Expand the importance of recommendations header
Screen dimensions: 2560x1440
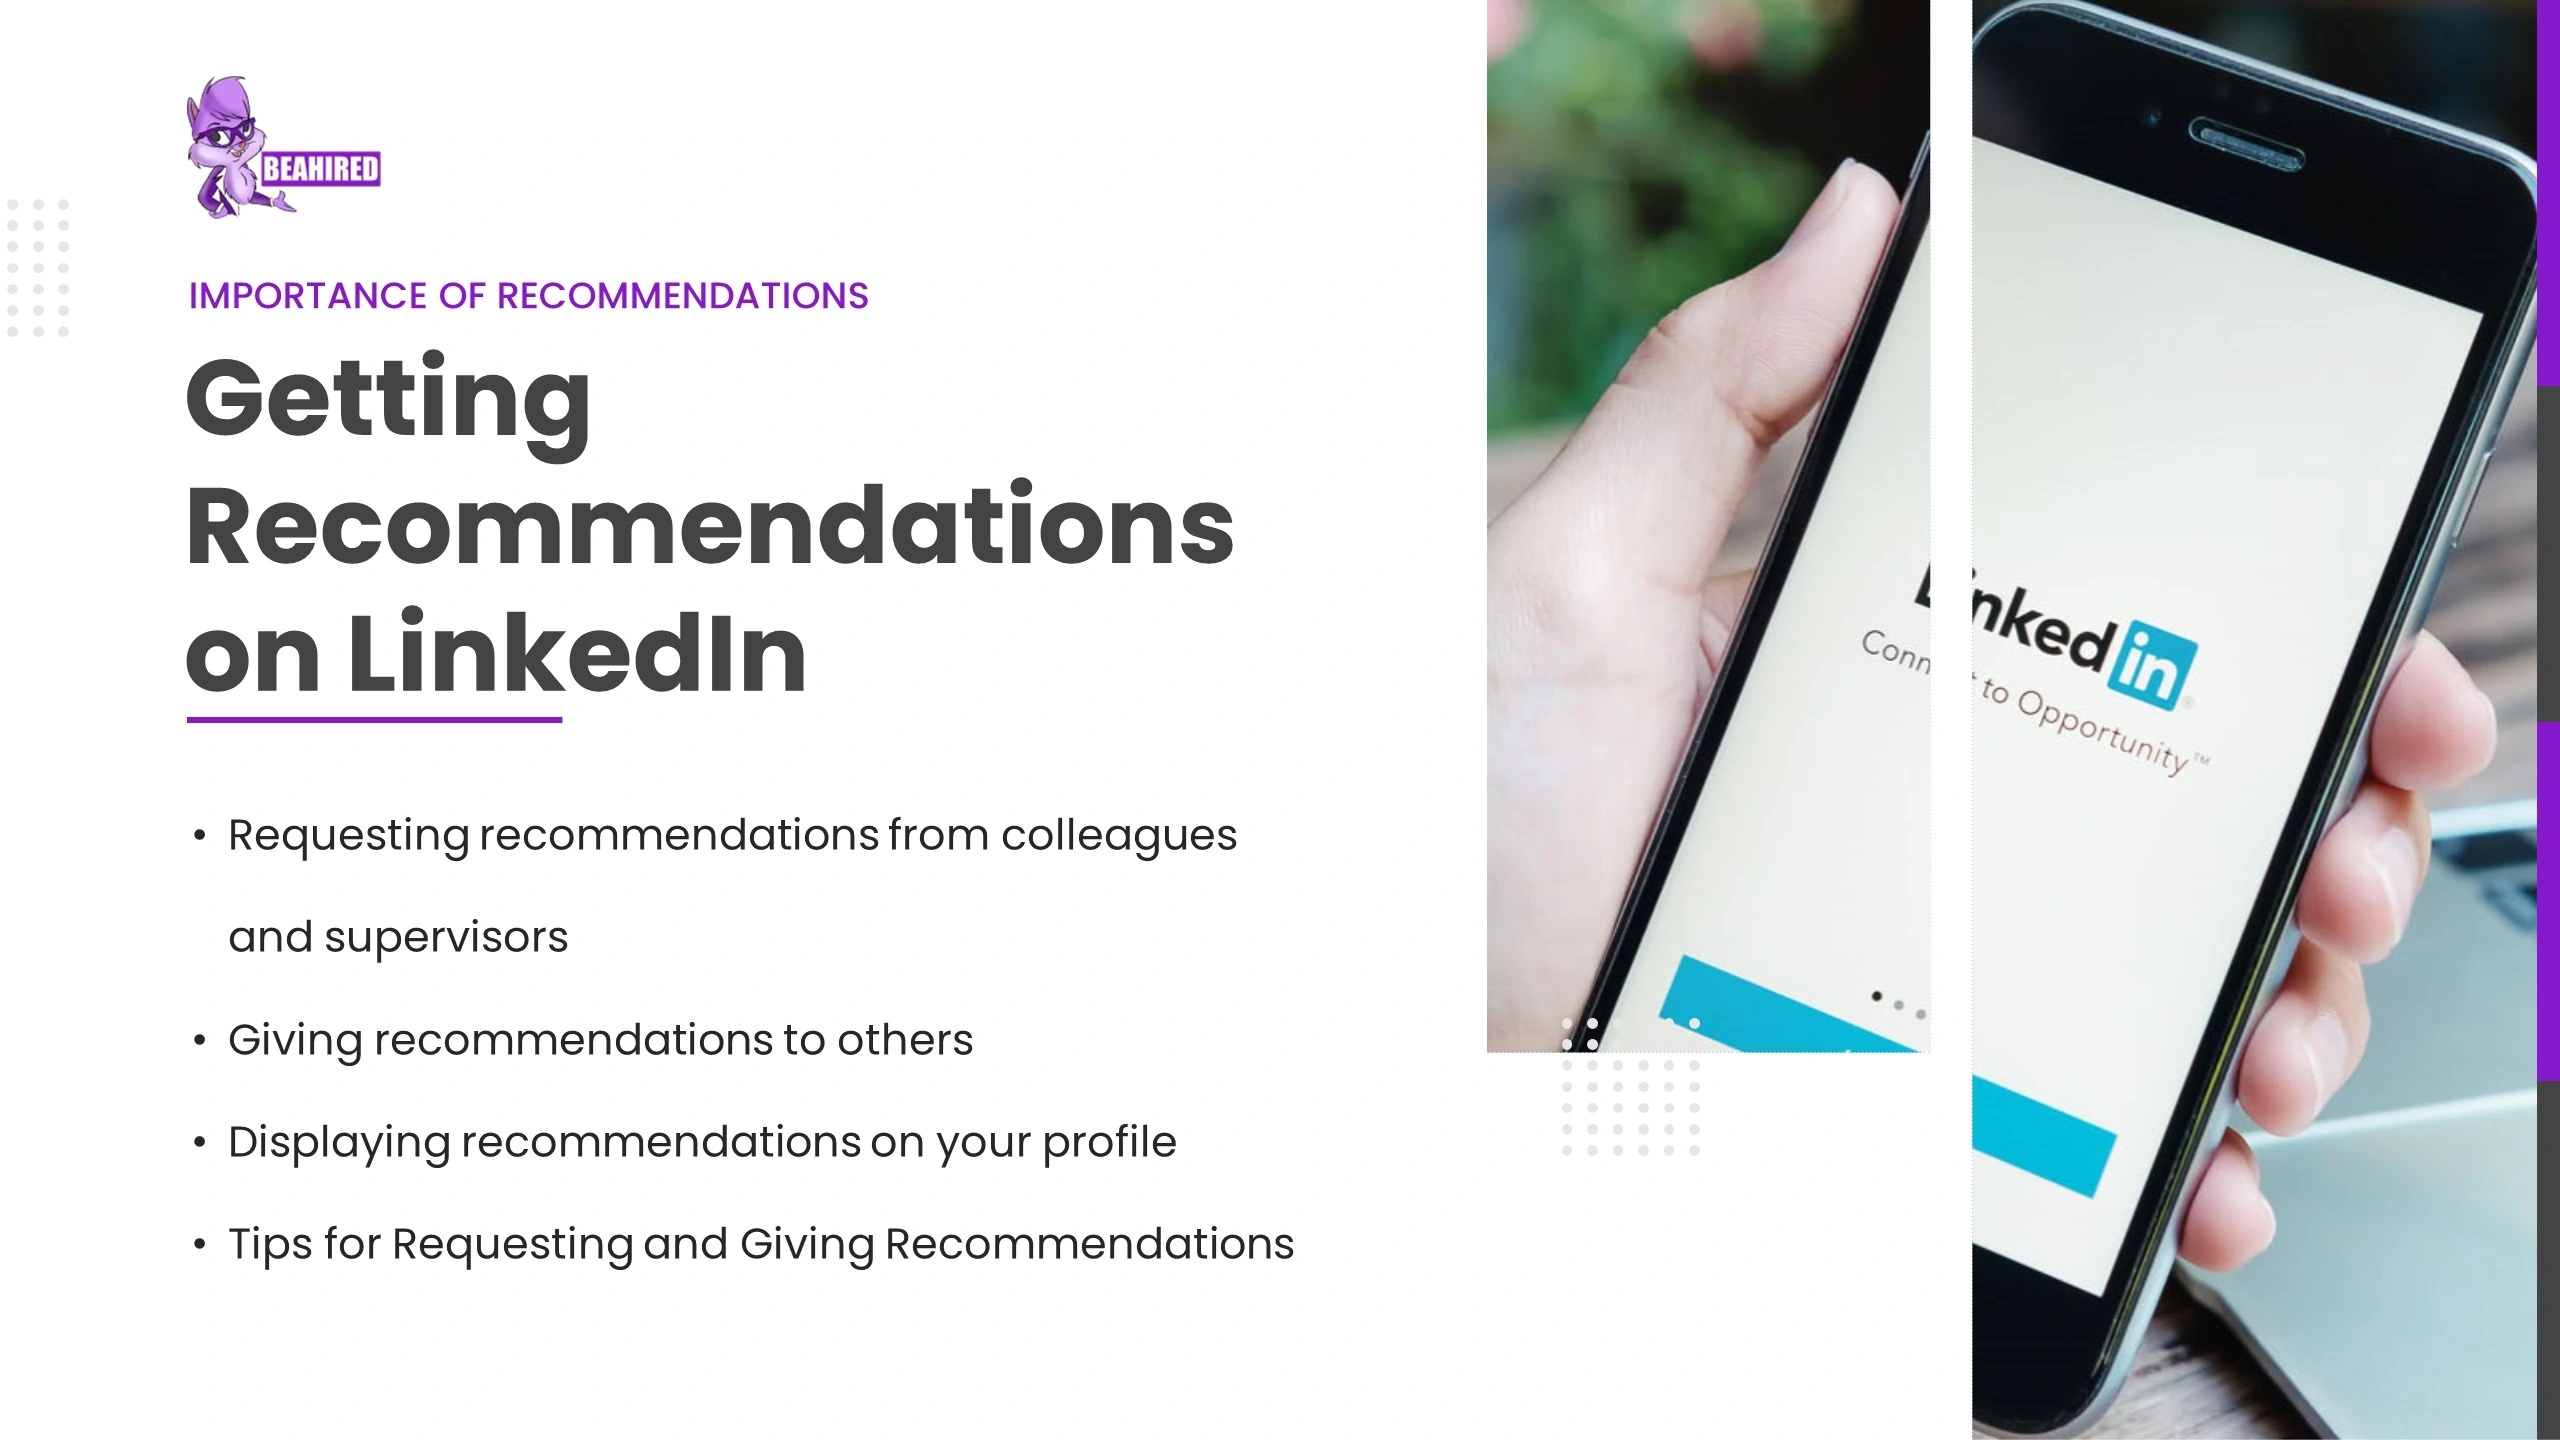coord(527,295)
